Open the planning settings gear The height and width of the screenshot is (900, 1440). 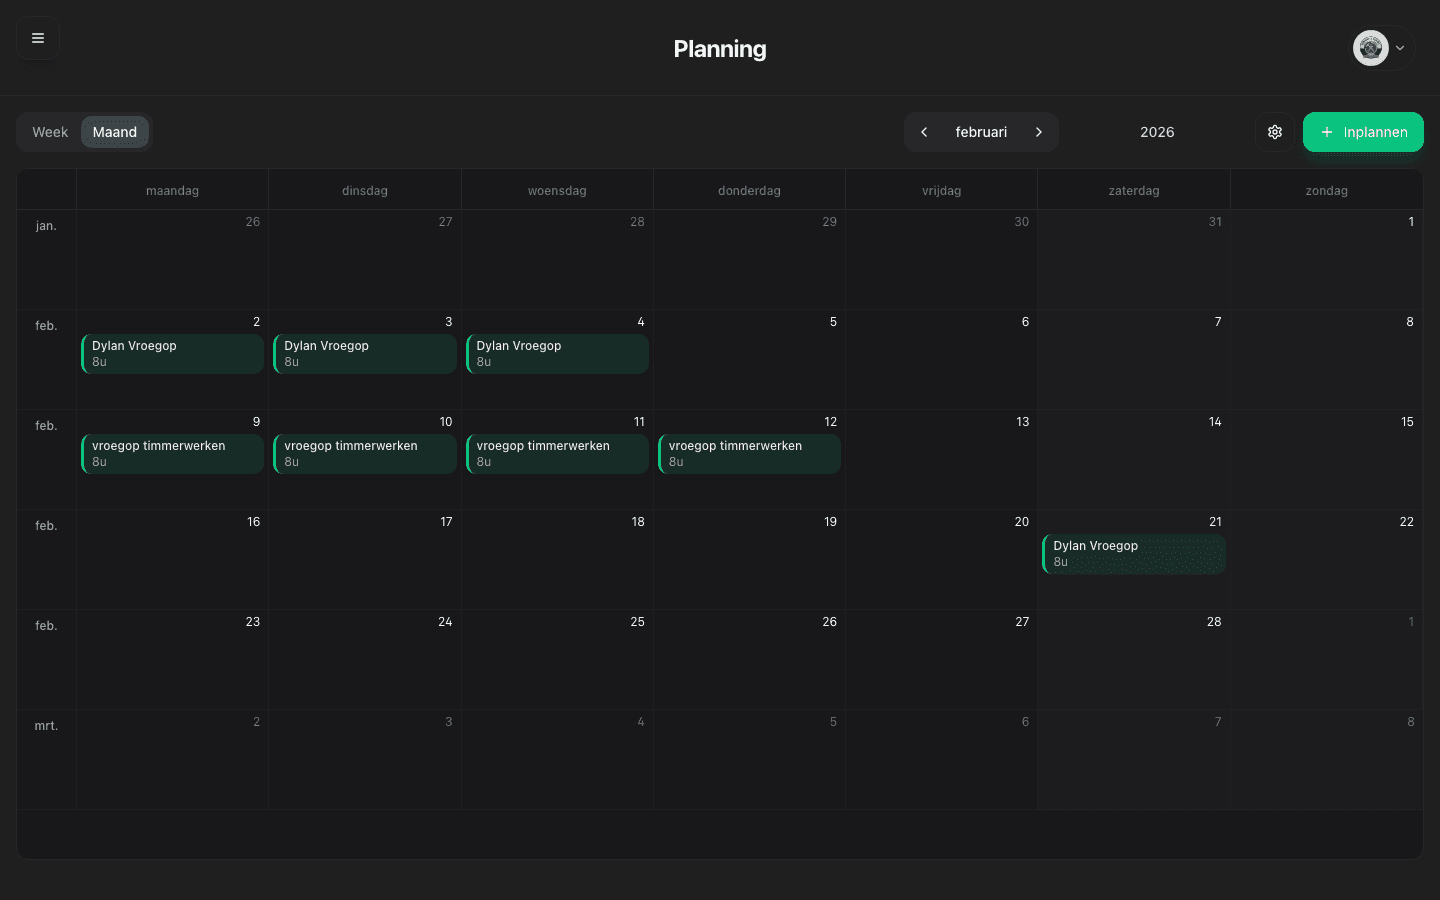click(x=1274, y=132)
